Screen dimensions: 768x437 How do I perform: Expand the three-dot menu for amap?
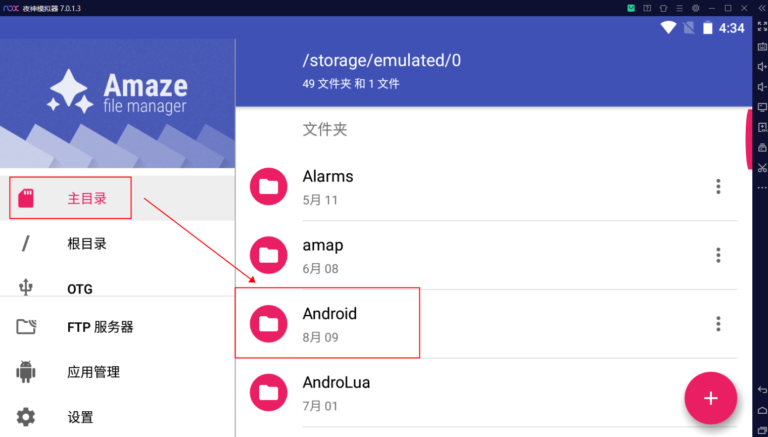718,255
